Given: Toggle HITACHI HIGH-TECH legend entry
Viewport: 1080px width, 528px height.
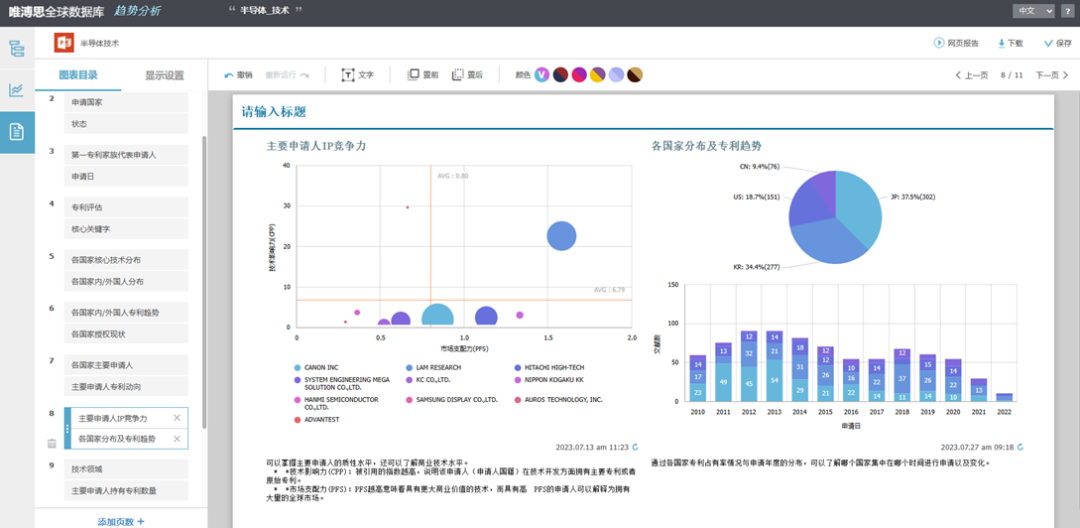Looking at the screenshot, I should [550, 368].
